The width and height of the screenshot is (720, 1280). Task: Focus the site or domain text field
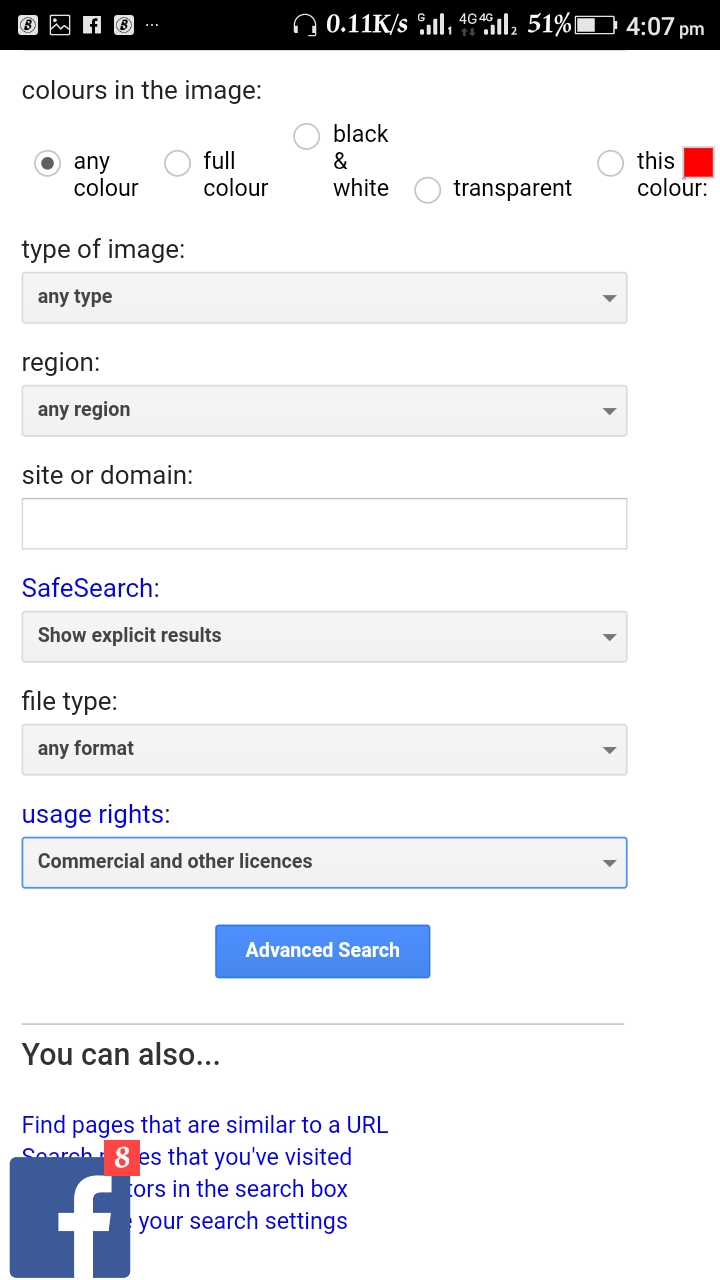pos(324,524)
